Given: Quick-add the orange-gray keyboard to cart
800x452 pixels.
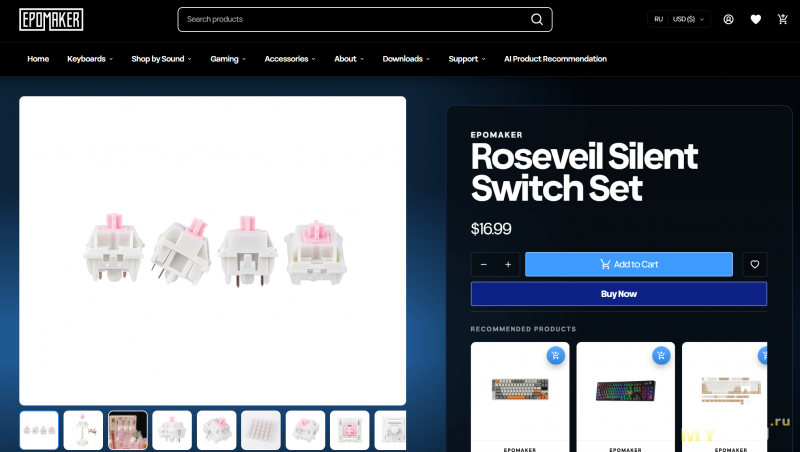Looking at the screenshot, I should click(x=556, y=355).
